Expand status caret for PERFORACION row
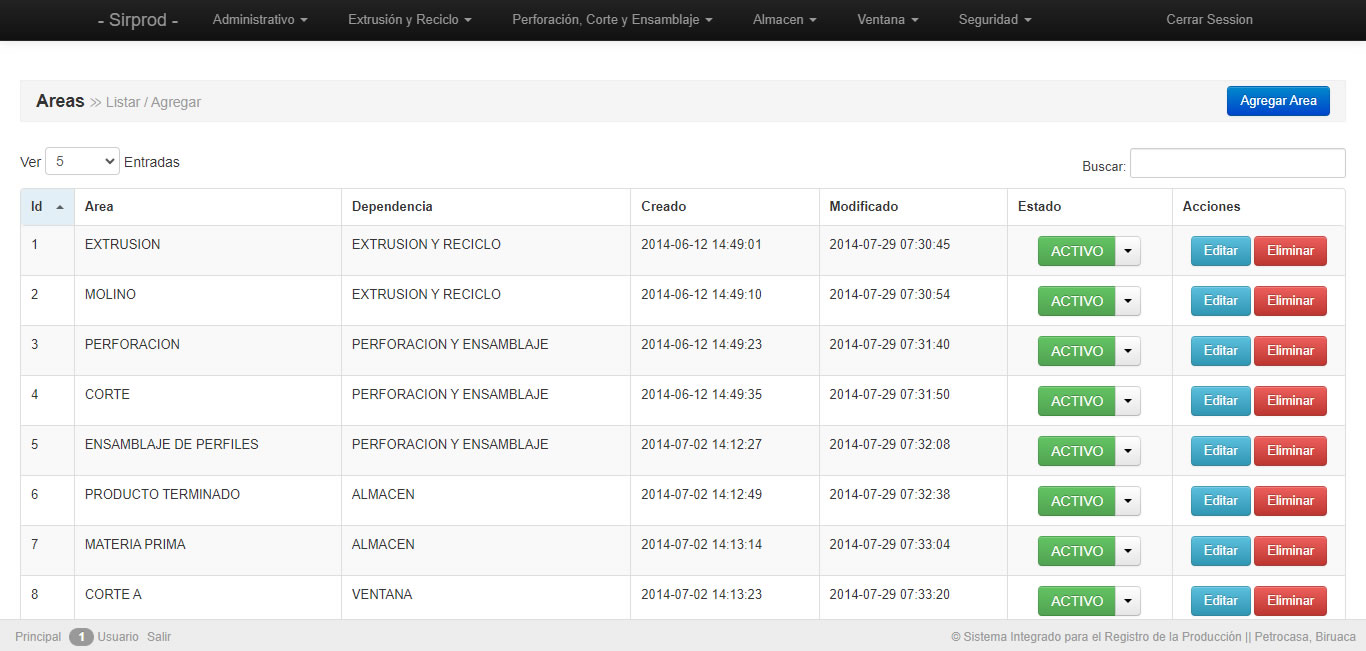This screenshot has height=651, width=1366. coord(1128,351)
